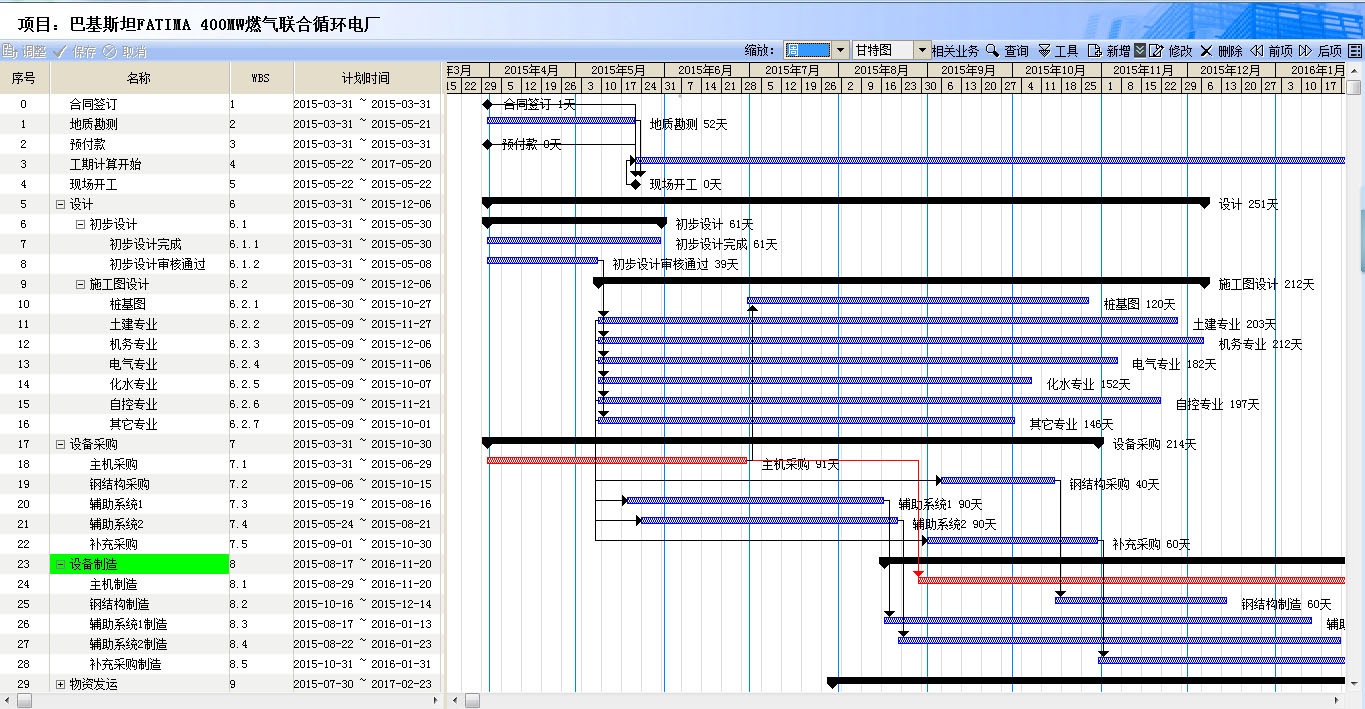The image size is (1365, 709).
Task: Go to next item with 后项
Action: point(1305,51)
